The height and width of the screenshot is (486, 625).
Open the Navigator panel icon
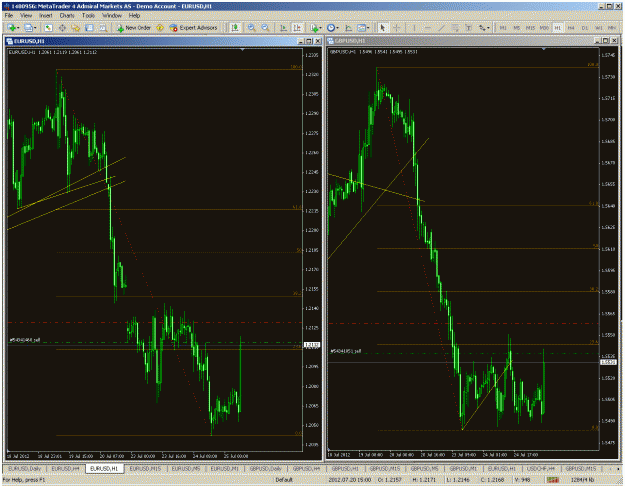click(x=76, y=28)
